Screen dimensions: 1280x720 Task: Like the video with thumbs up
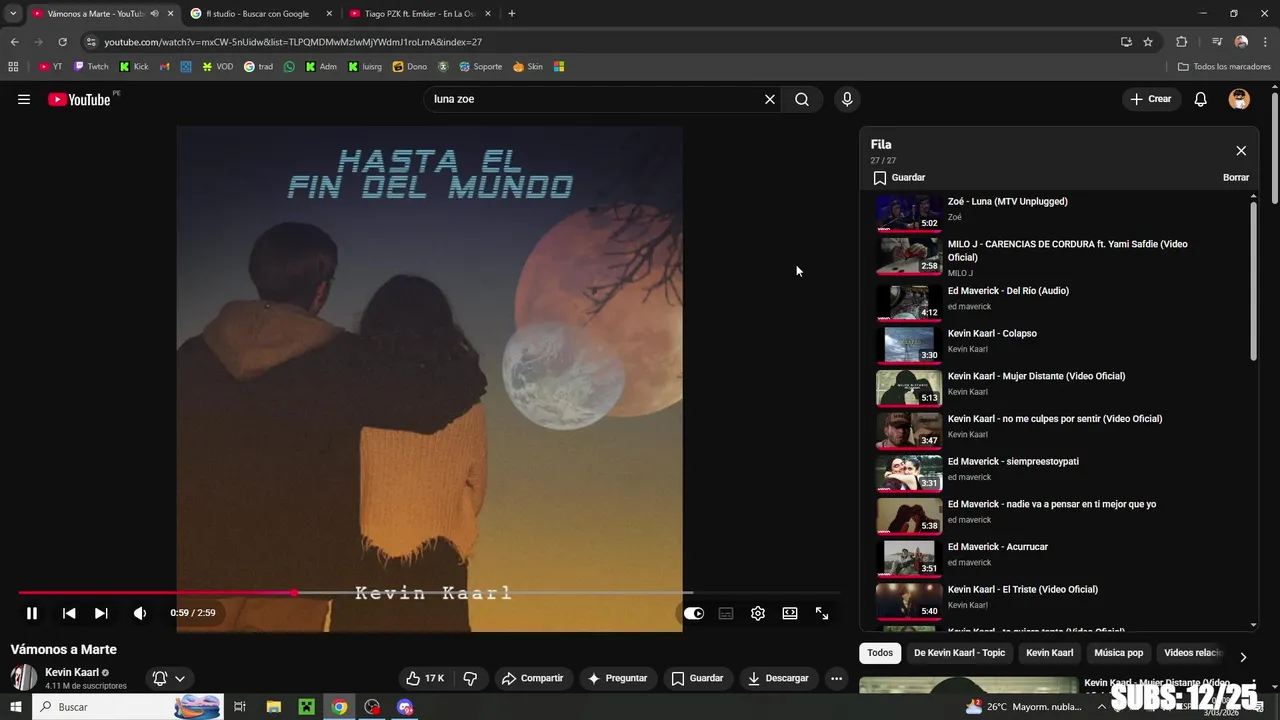point(425,678)
